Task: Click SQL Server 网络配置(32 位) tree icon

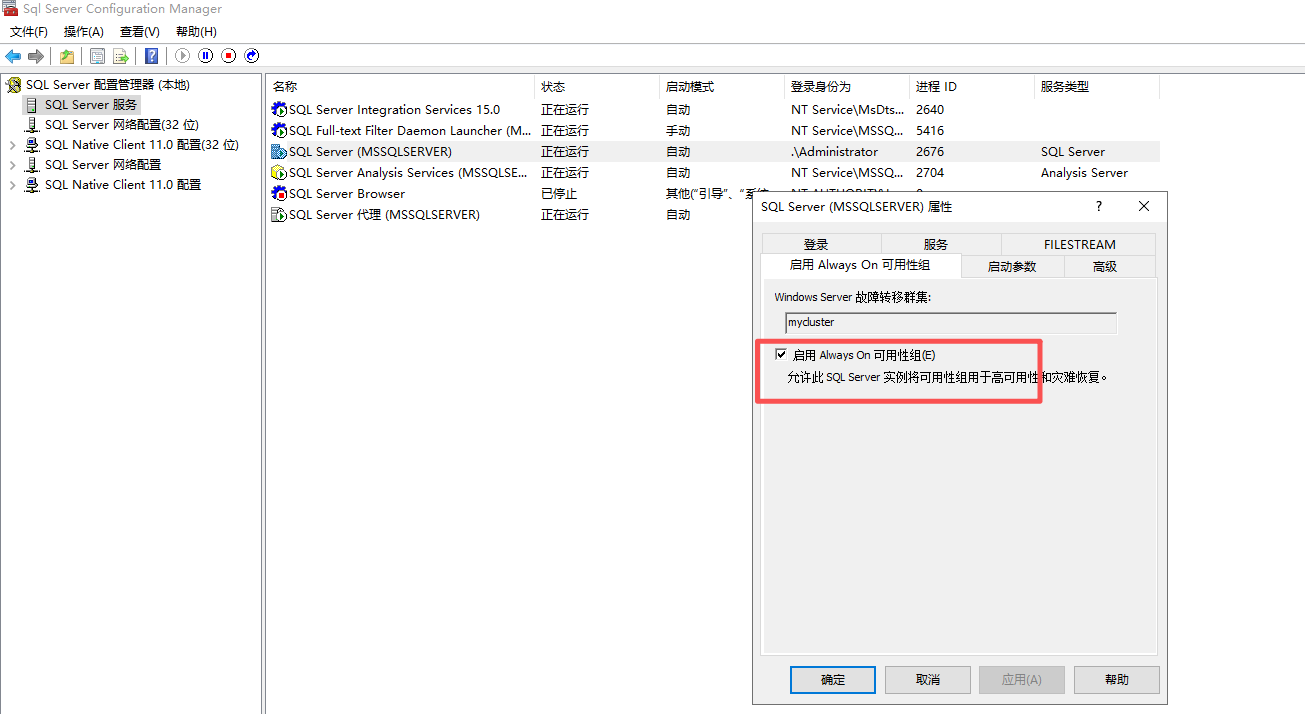Action: [32, 125]
